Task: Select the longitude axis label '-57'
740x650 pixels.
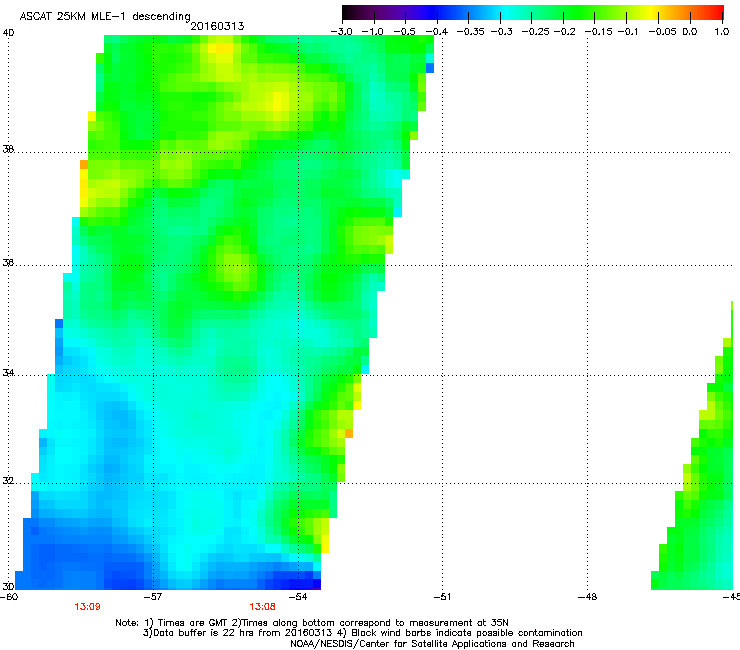Action: tap(153, 597)
